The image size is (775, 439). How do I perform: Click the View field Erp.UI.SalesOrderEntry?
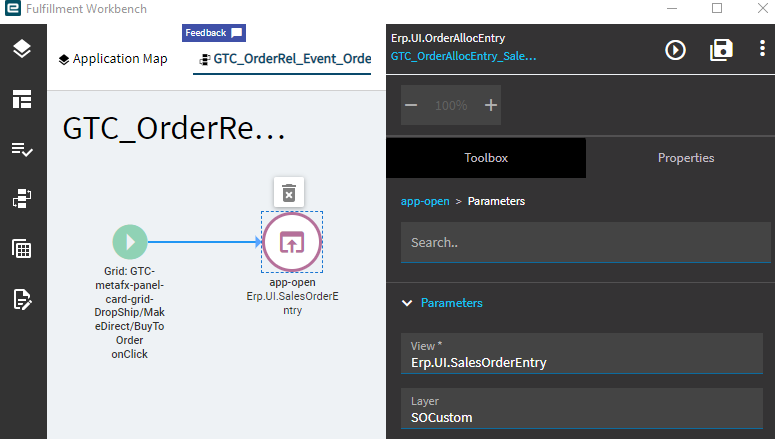(x=582, y=353)
